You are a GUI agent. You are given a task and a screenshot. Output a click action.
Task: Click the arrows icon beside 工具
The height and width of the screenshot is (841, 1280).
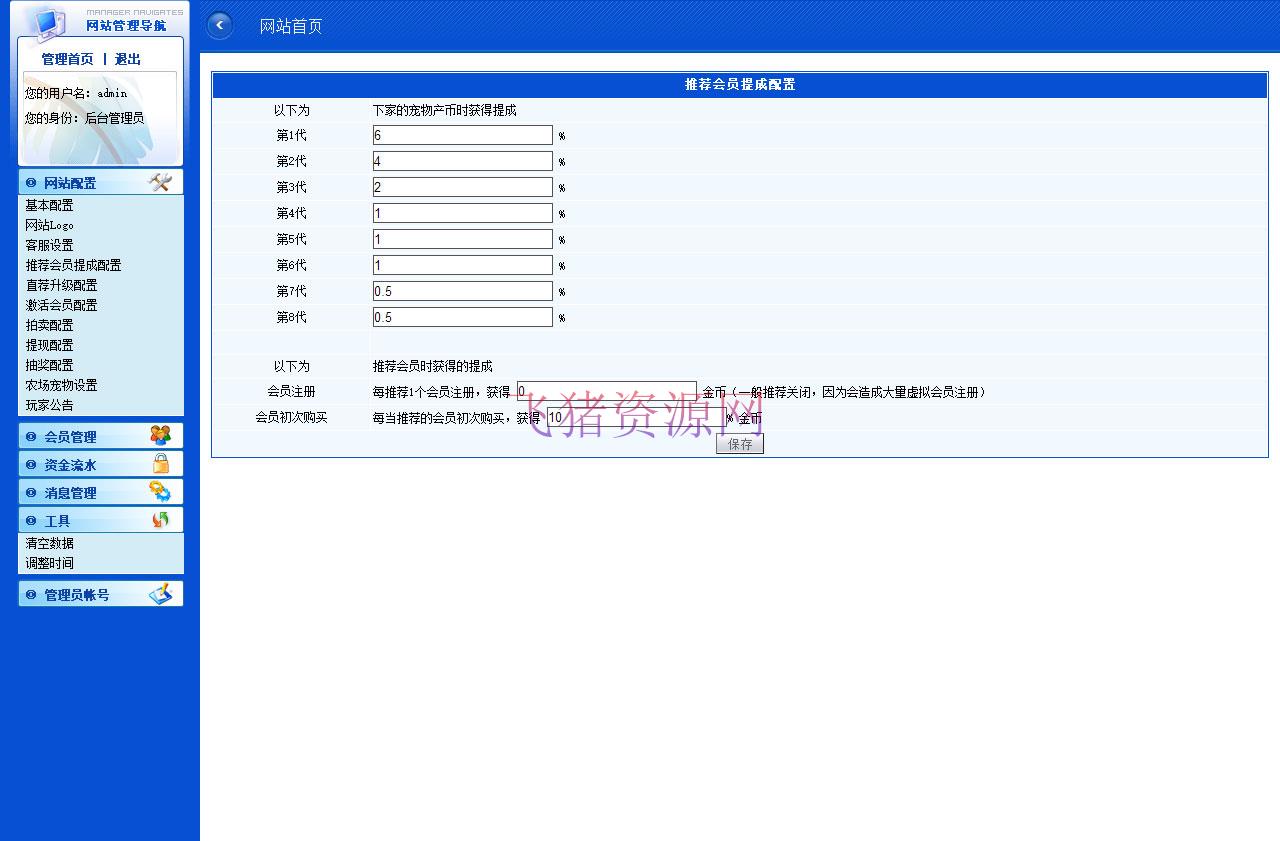(x=160, y=520)
